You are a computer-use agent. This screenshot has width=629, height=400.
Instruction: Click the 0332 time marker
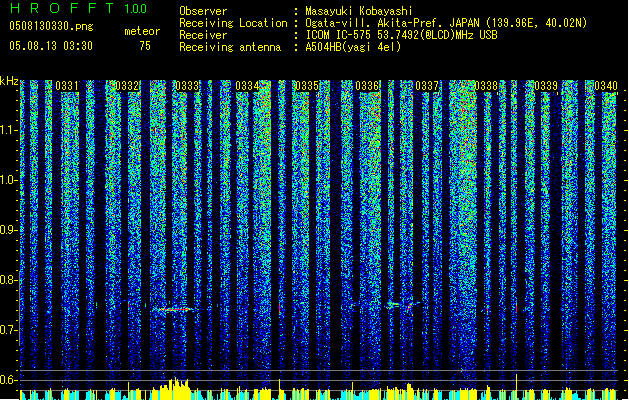pos(127,86)
